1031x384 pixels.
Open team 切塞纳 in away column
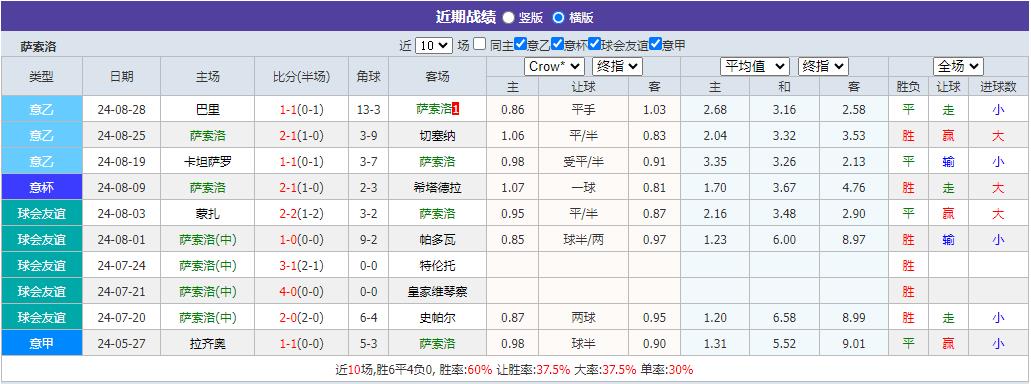(x=437, y=136)
